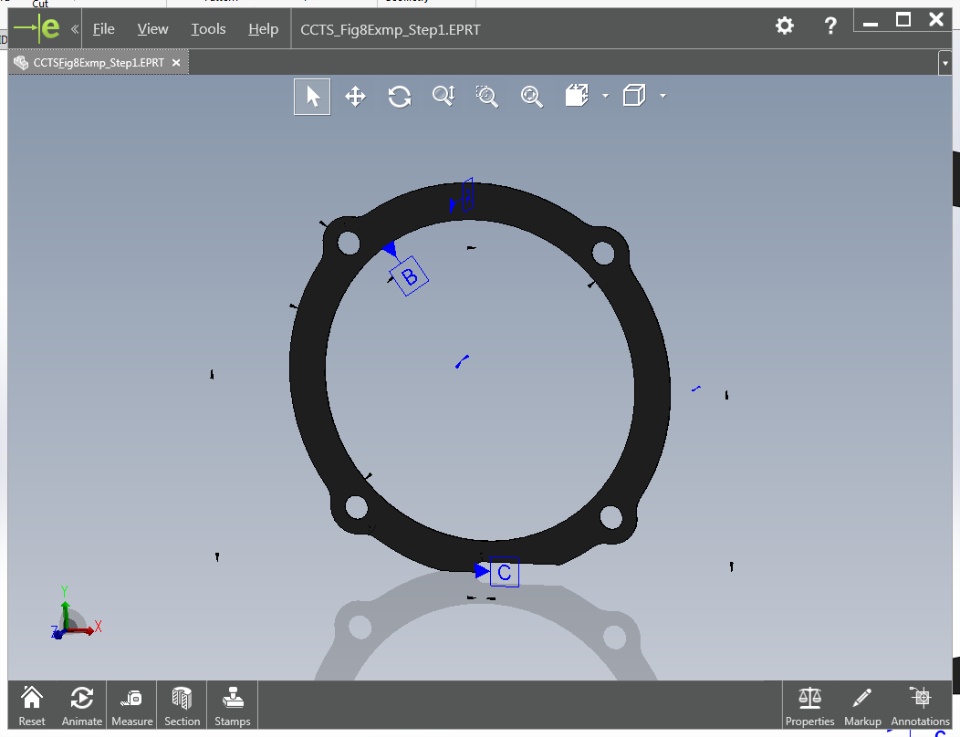Open the View menu

click(x=152, y=29)
